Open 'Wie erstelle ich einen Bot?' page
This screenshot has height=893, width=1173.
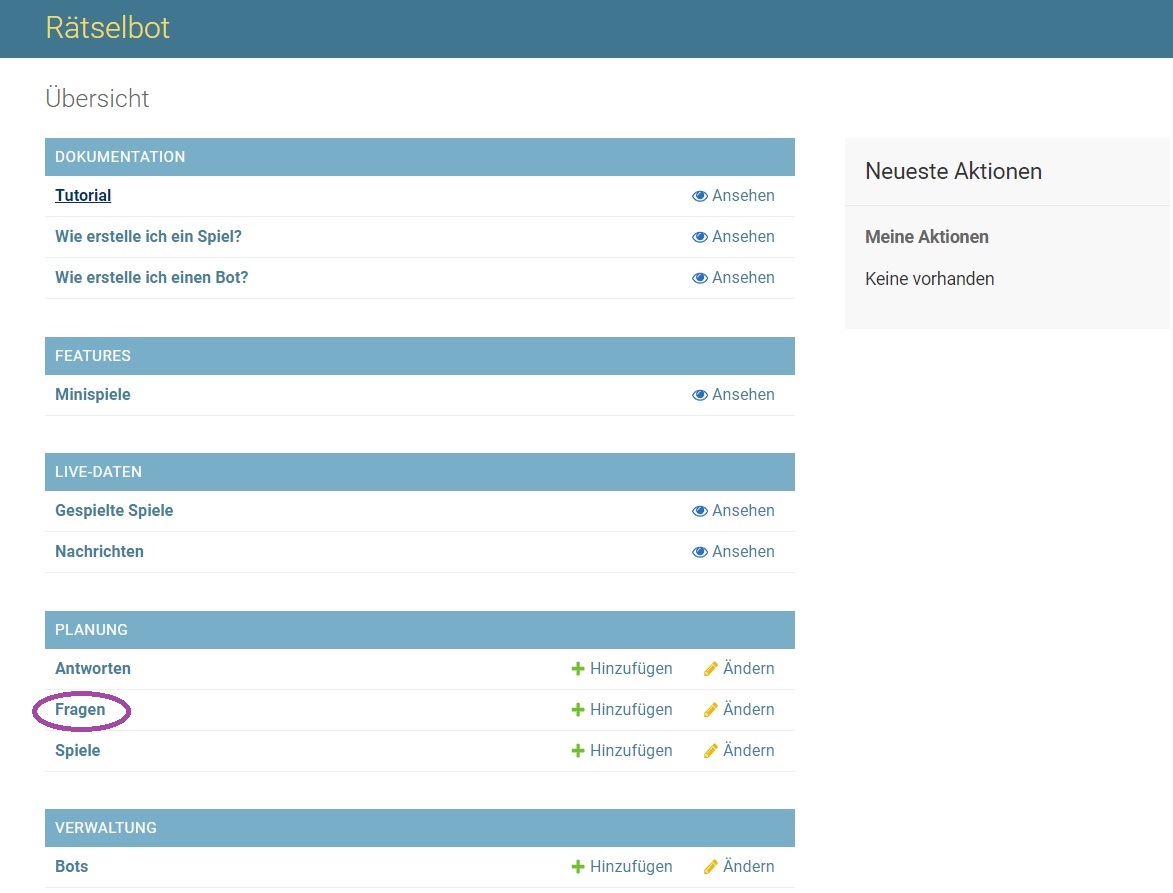(151, 278)
